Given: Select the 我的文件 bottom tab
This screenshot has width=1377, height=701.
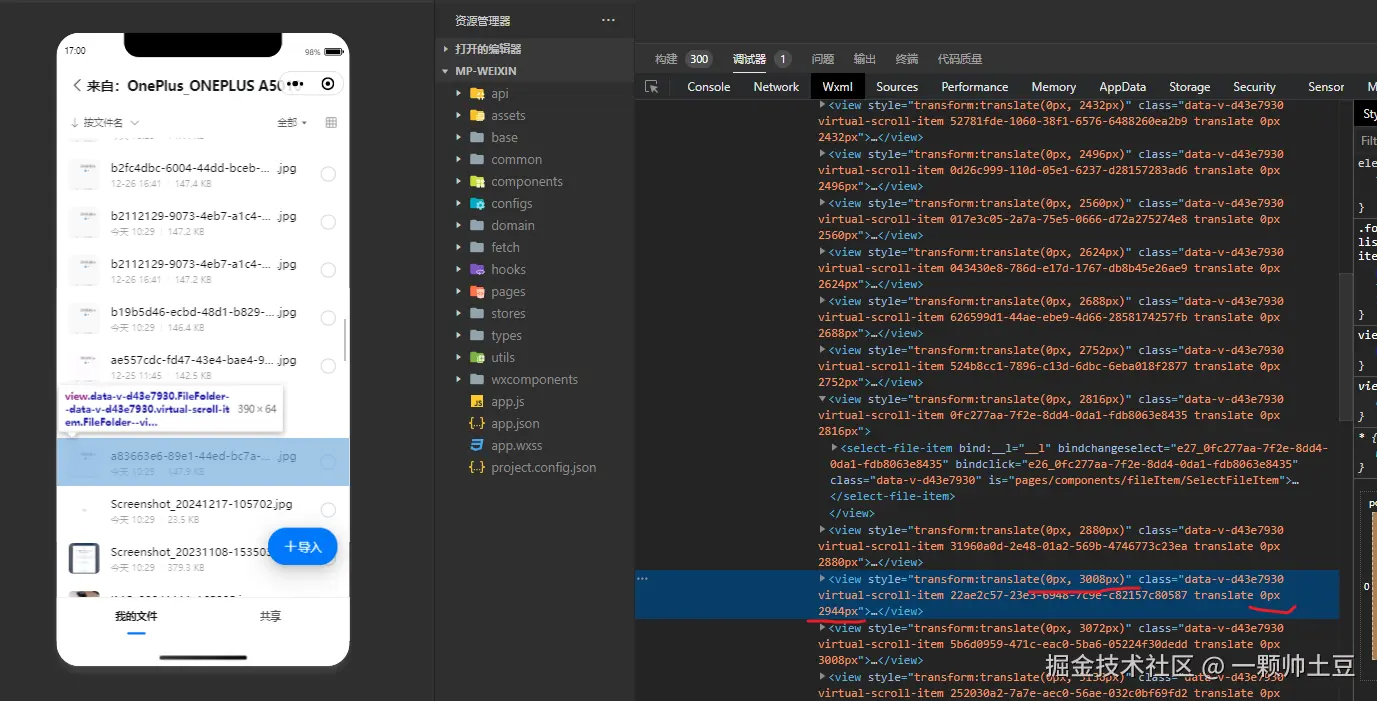Looking at the screenshot, I should pyautogui.click(x=136, y=616).
